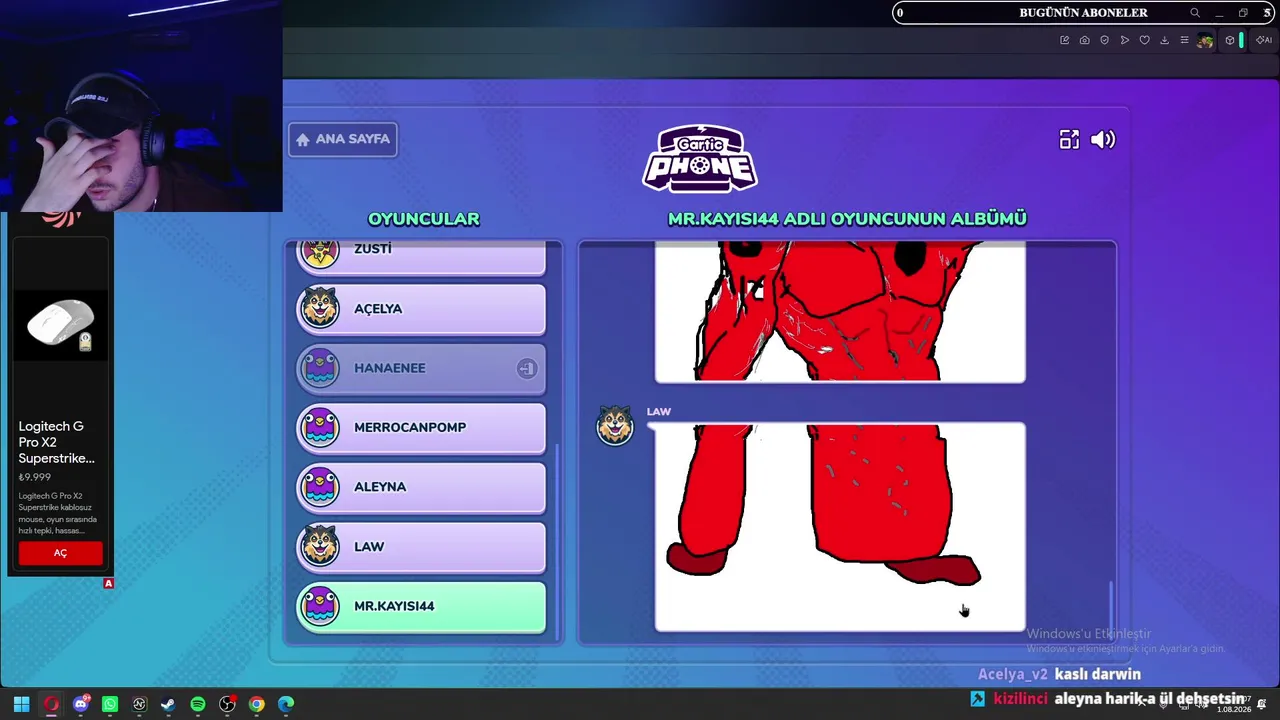1280x720 pixels.
Task: Mute the game sound speaker icon
Action: tap(1103, 140)
